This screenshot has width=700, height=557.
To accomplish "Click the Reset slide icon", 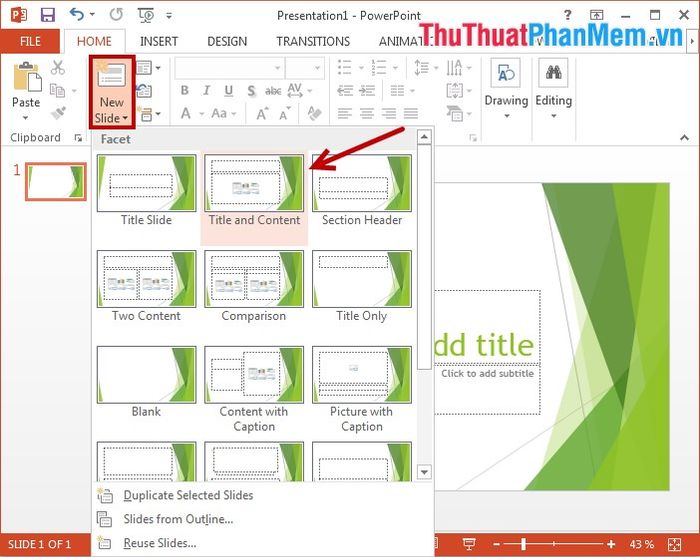I will (x=144, y=91).
